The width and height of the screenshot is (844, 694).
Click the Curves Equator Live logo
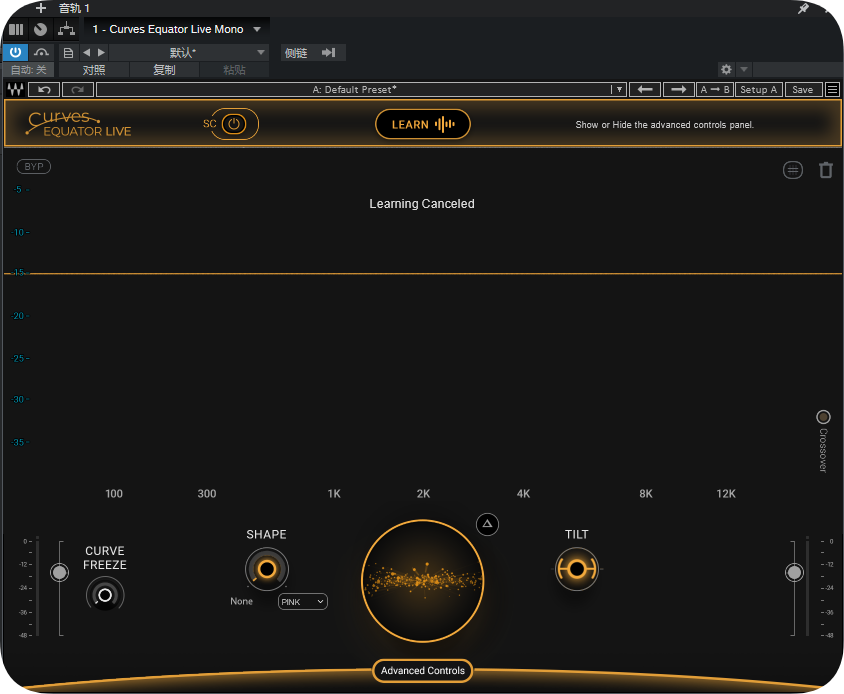click(79, 124)
